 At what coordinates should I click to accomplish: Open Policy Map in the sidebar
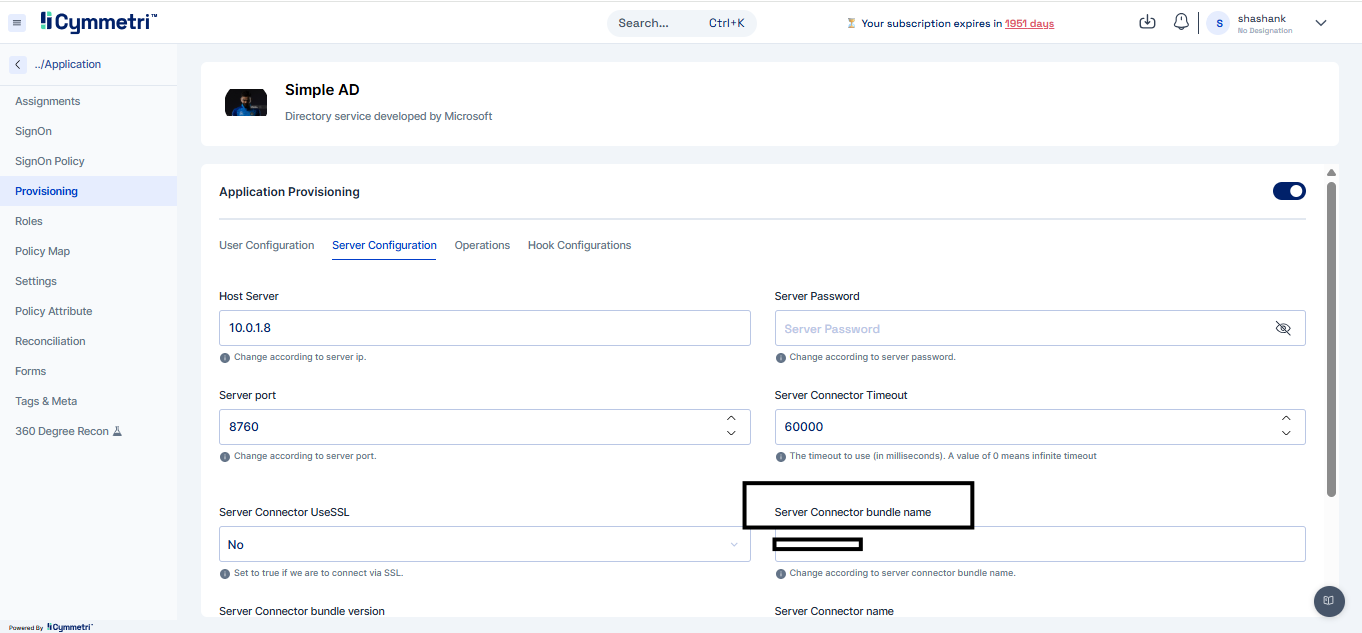[88, 251]
